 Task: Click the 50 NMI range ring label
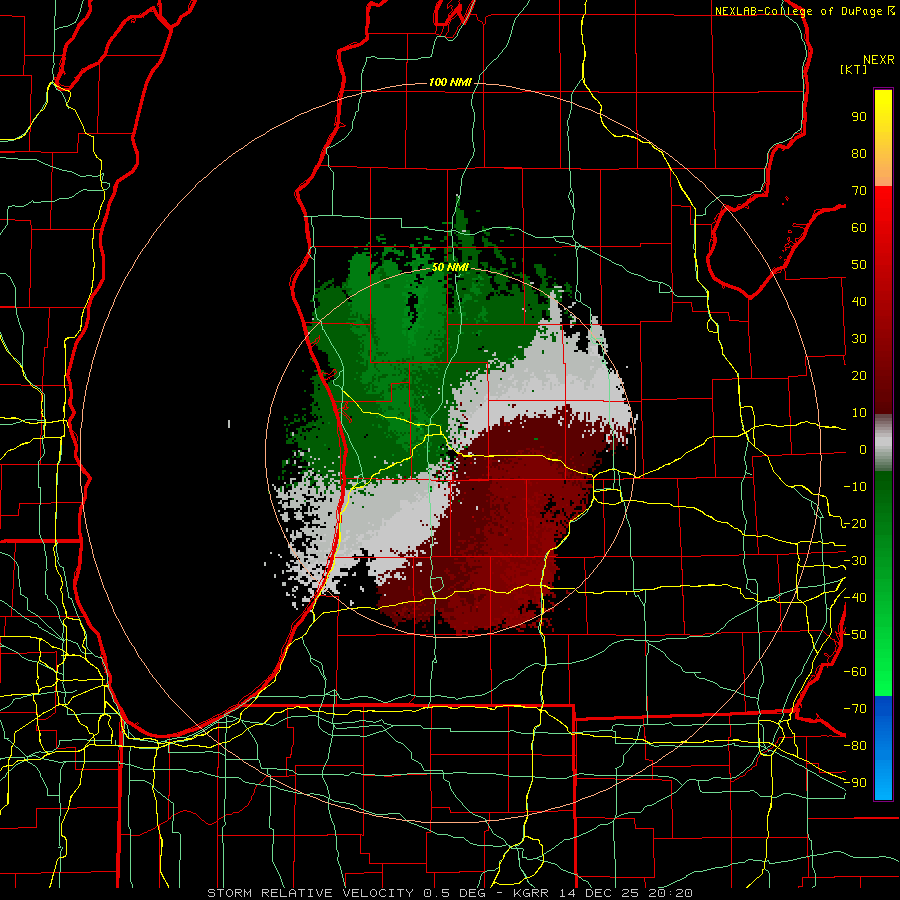tap(451, 267)
